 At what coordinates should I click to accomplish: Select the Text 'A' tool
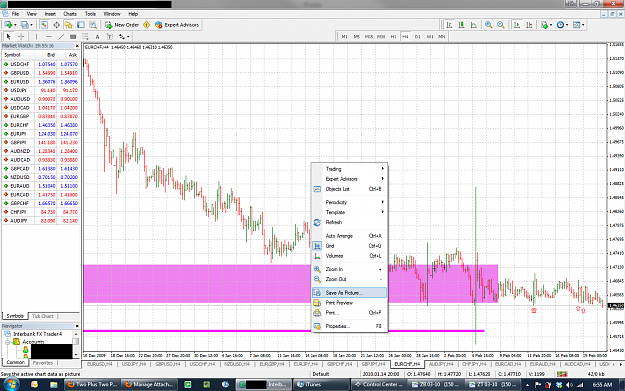coord(97,37)
